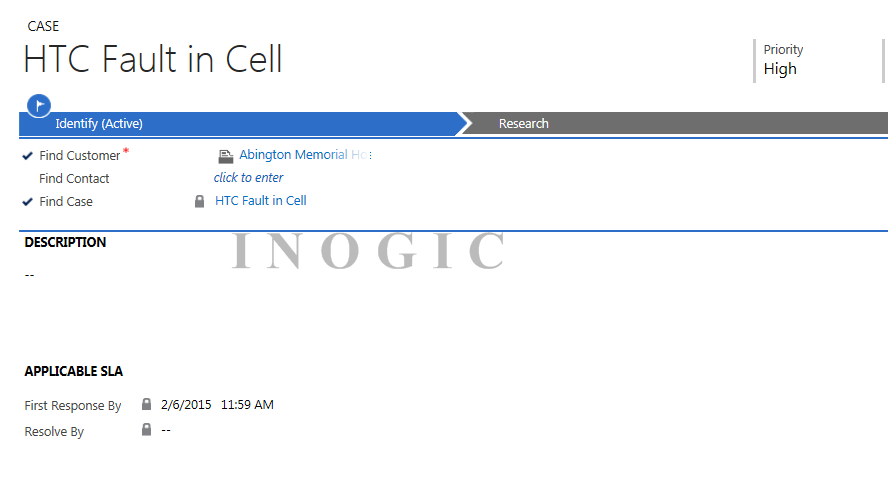Click the blue flag process icon

tap(39, 105)
